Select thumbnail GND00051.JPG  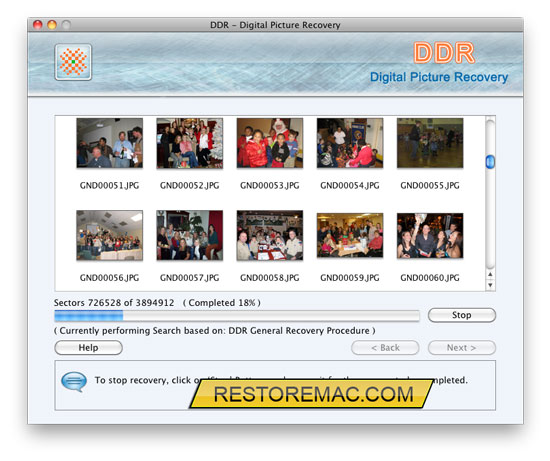pyautogui.click(x=109, y=143)
